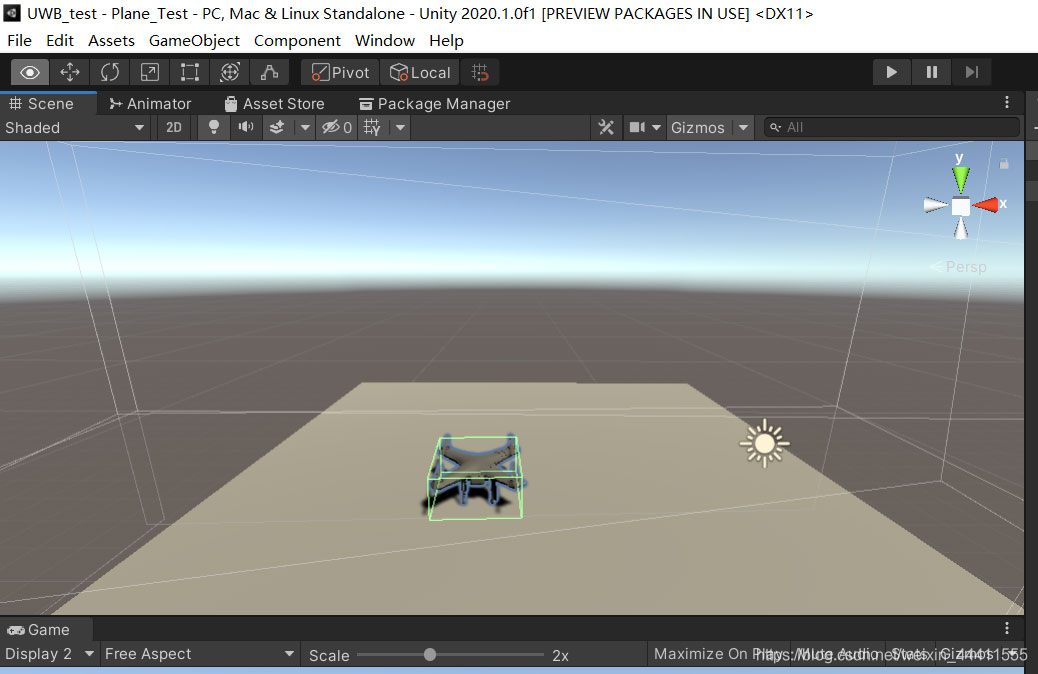
Task: Select the combined Transform tool
Action: click(x=229, y=72)
